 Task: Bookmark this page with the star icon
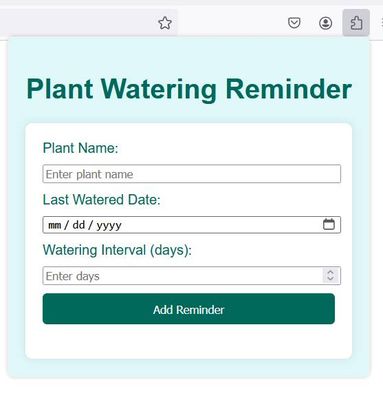point(165,23)
